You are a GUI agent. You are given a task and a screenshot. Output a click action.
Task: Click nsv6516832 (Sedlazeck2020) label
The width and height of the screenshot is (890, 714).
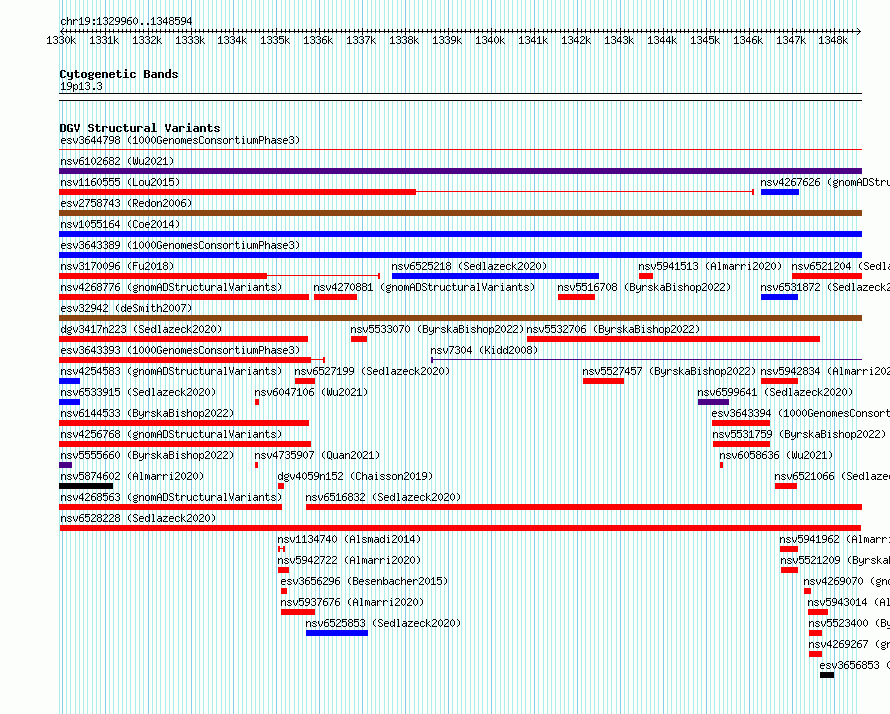point(383,497)
